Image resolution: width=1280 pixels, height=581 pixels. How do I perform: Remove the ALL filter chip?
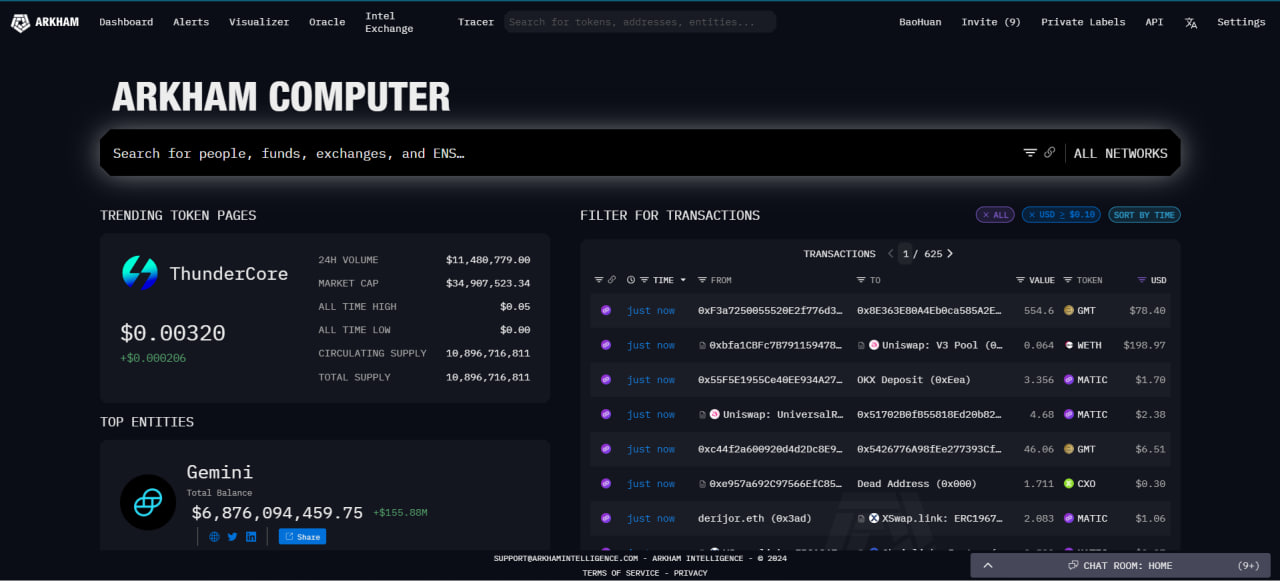pyautogui.click(x=995, y=215)
